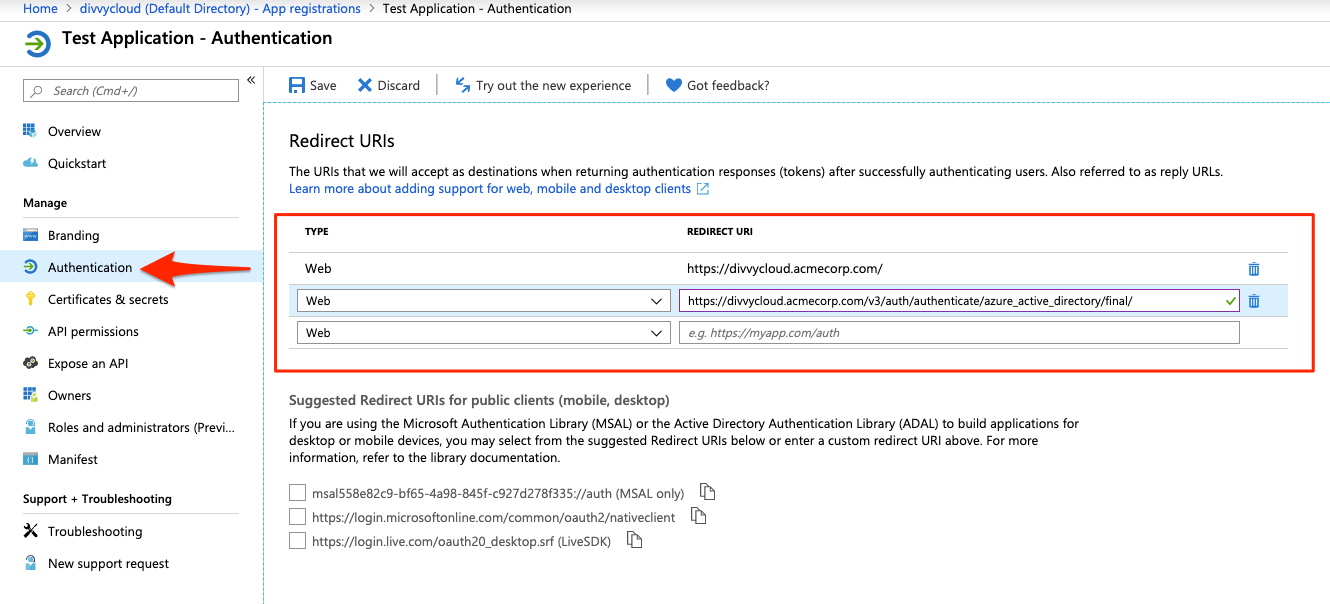Open New support request
The image size is (1330, 604).
point(108,563)
